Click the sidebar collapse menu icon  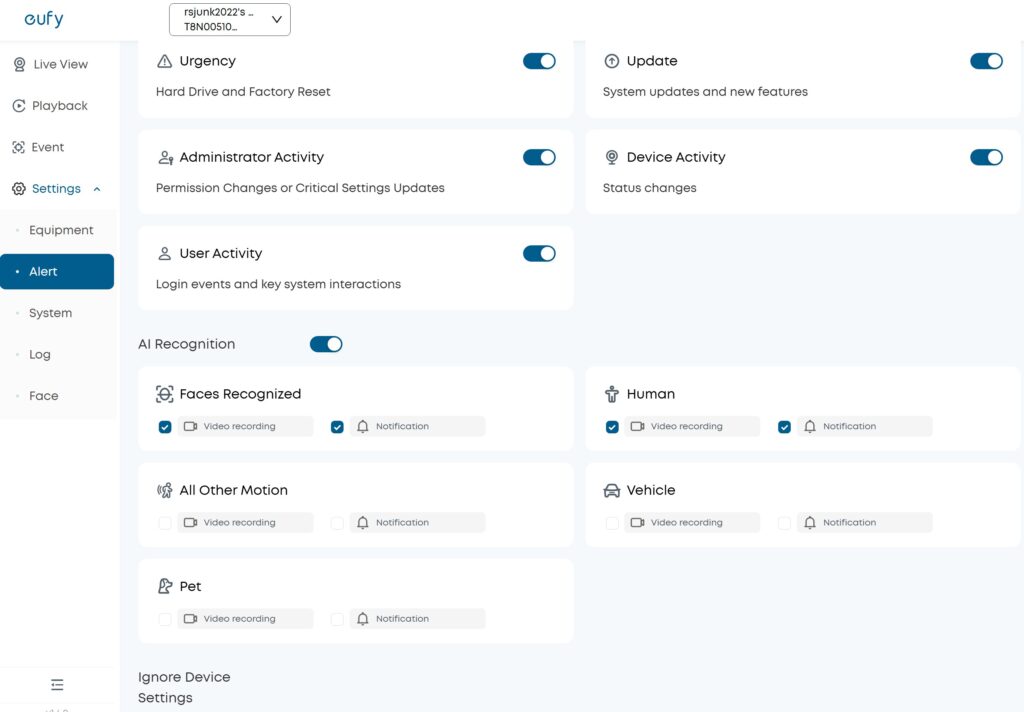point(57,685)
